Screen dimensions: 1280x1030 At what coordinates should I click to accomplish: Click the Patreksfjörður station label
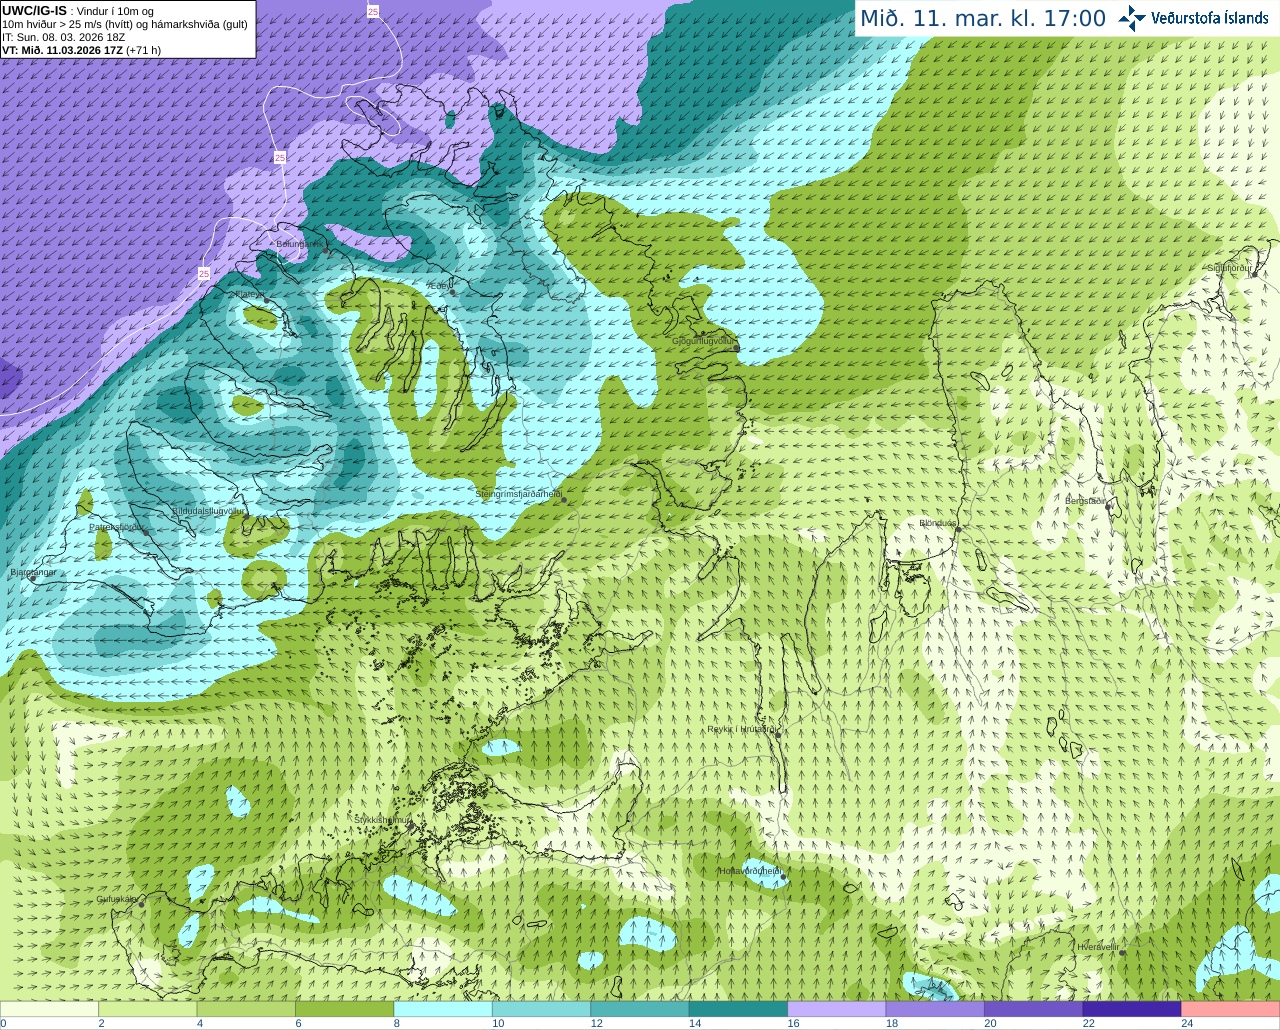(118, 527)
